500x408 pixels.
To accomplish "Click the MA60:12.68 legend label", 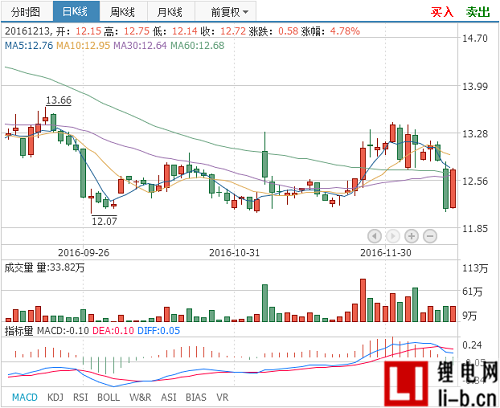I will tap(197, 45).
